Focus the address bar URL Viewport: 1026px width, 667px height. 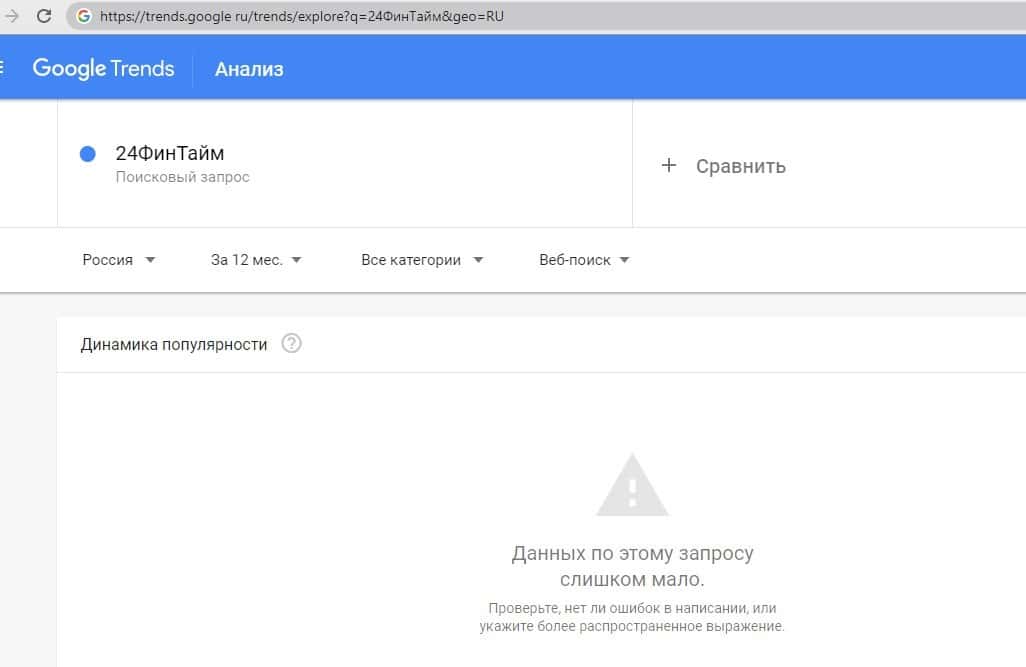click(x=300, y=16)
